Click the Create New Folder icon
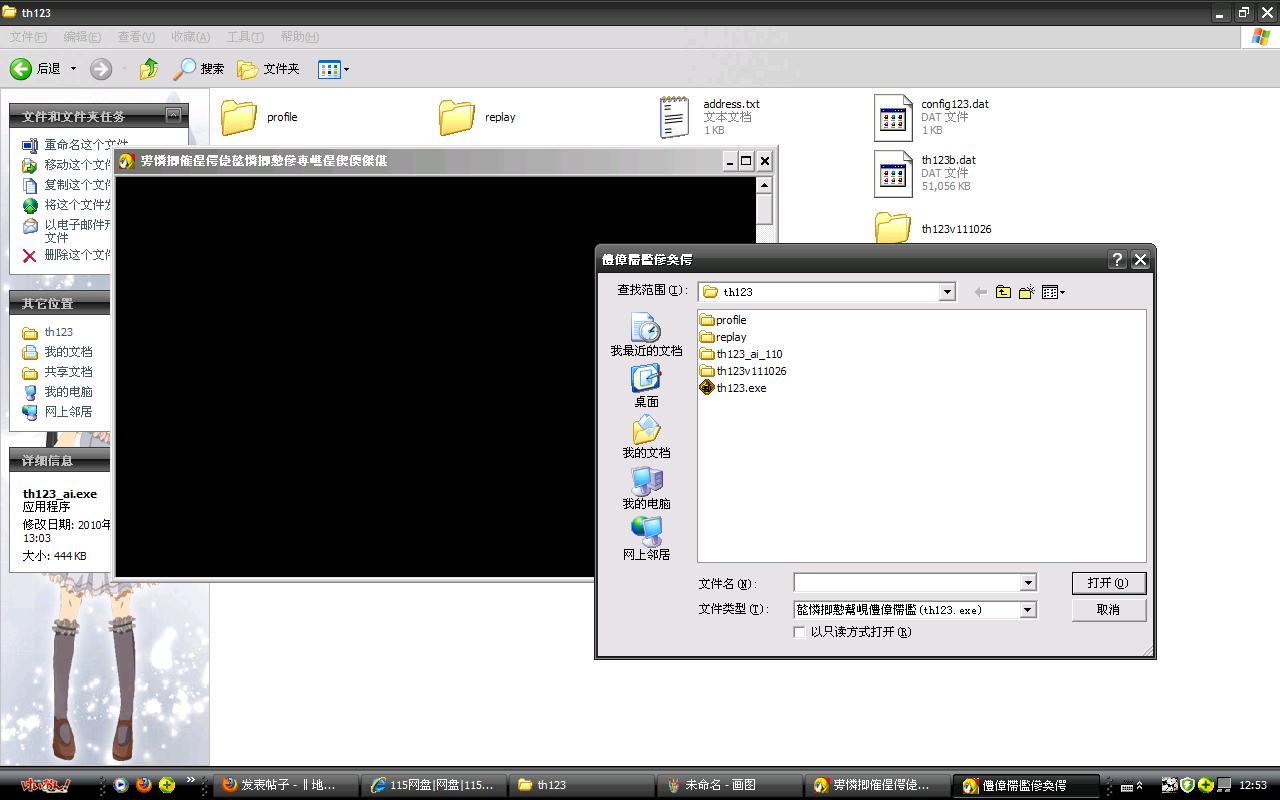Image resolution: width=1280 pixels, height=800 pixels. click(1026, 292)
